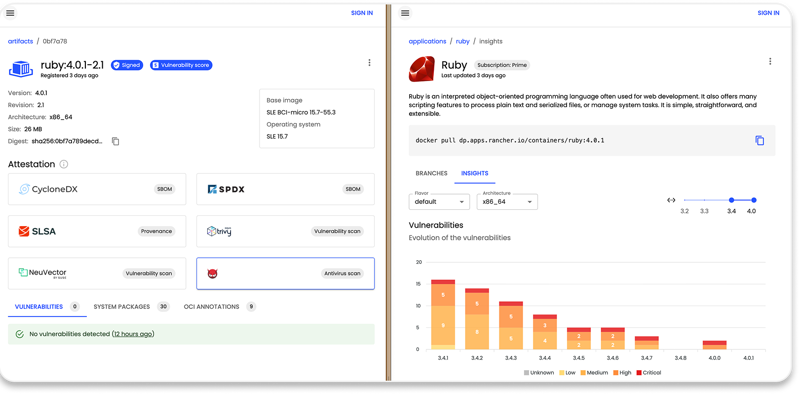This screenshot has width=799, height=394.
Task: Click SIGN IN in artifacts panel
Action: (362, 13)
